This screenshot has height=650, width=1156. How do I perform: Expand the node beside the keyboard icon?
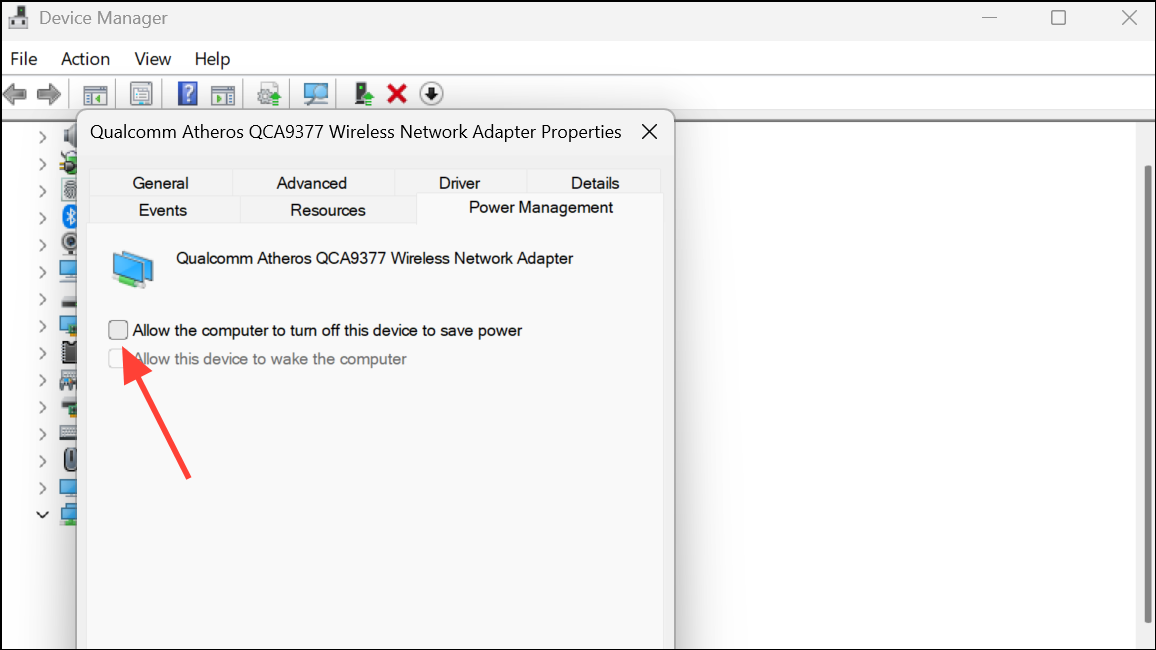(42, 434)
